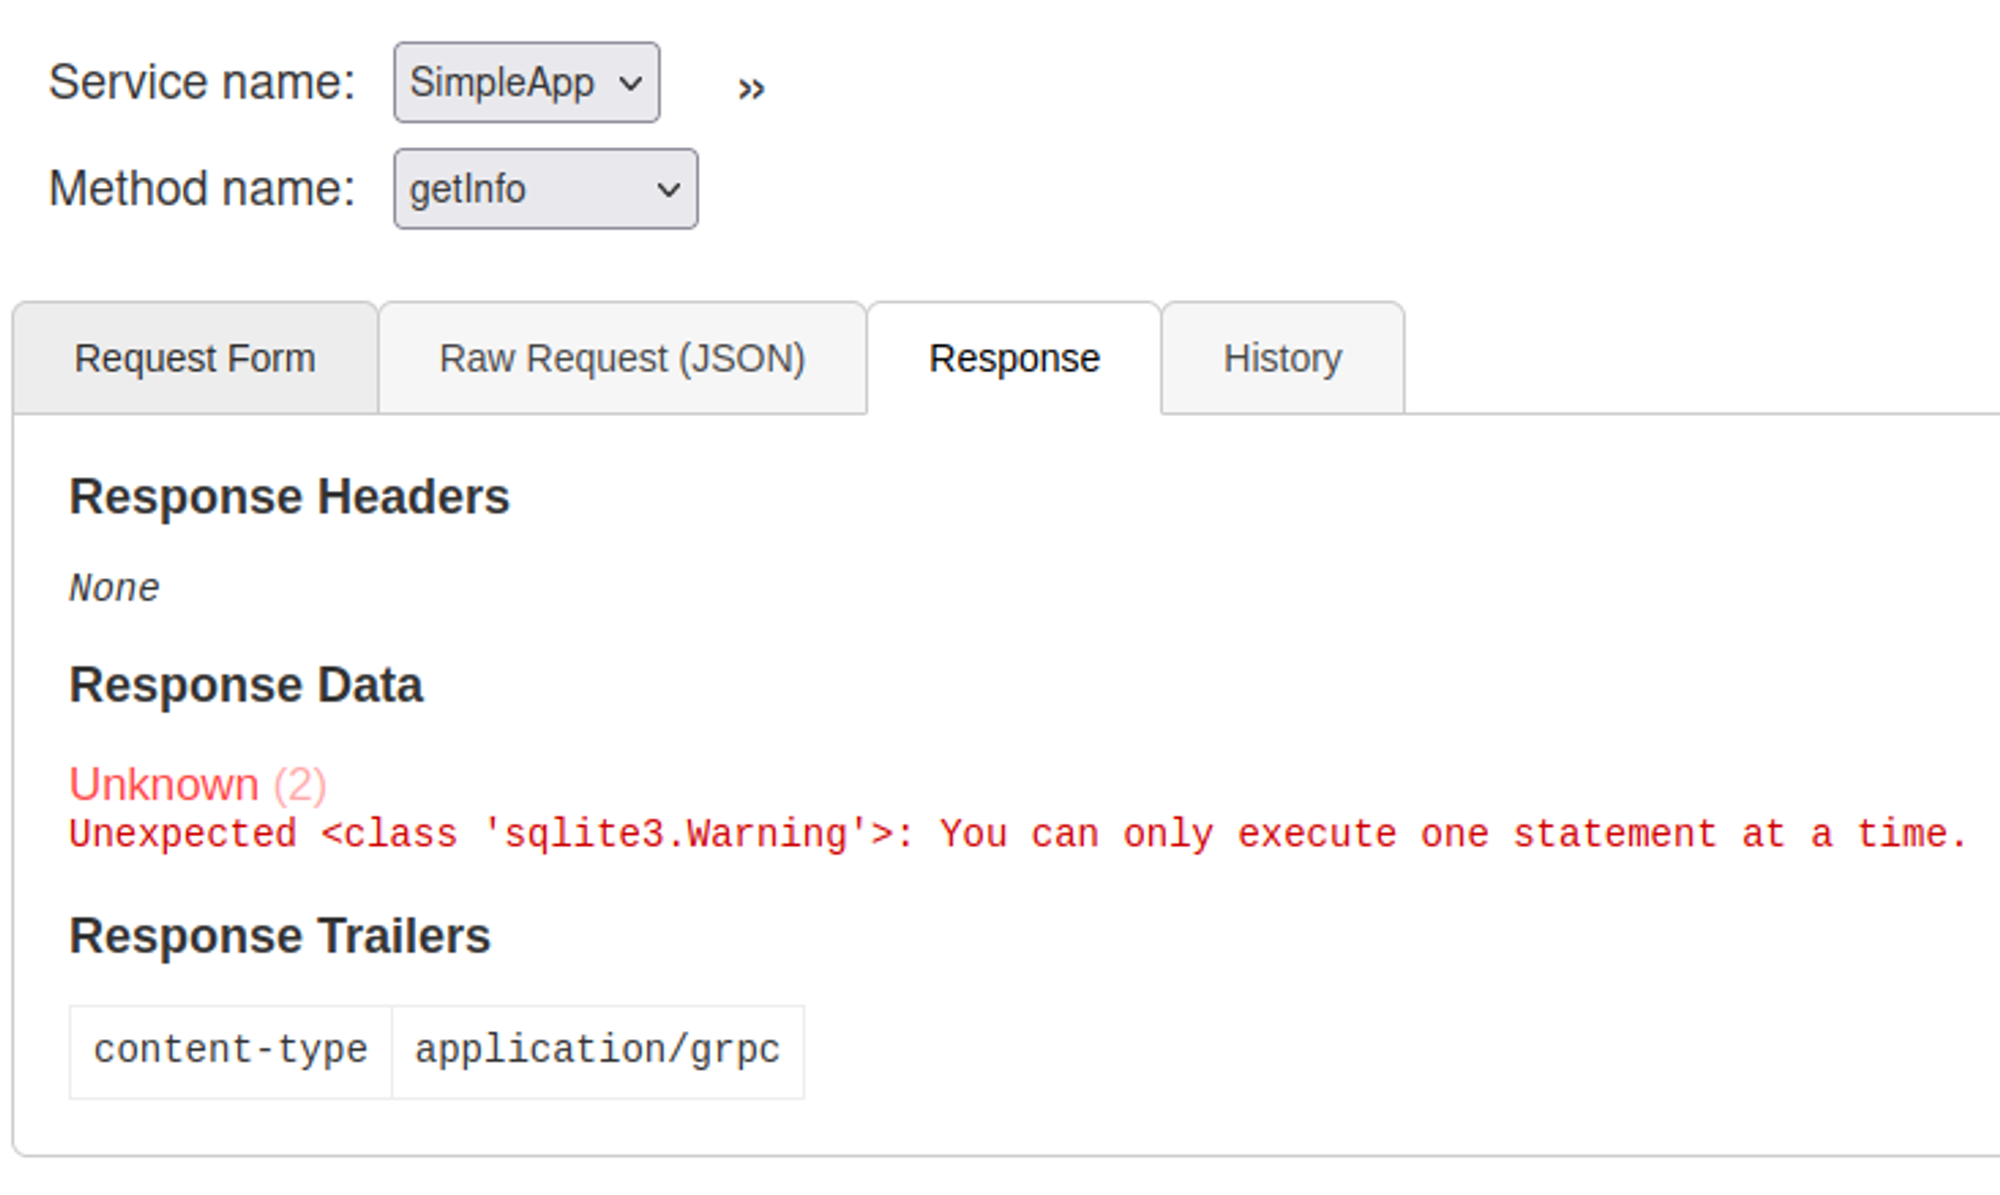Click the Response Headers heading
The height and width of the screenshot is (1195, 2000).
click(289, 497)
